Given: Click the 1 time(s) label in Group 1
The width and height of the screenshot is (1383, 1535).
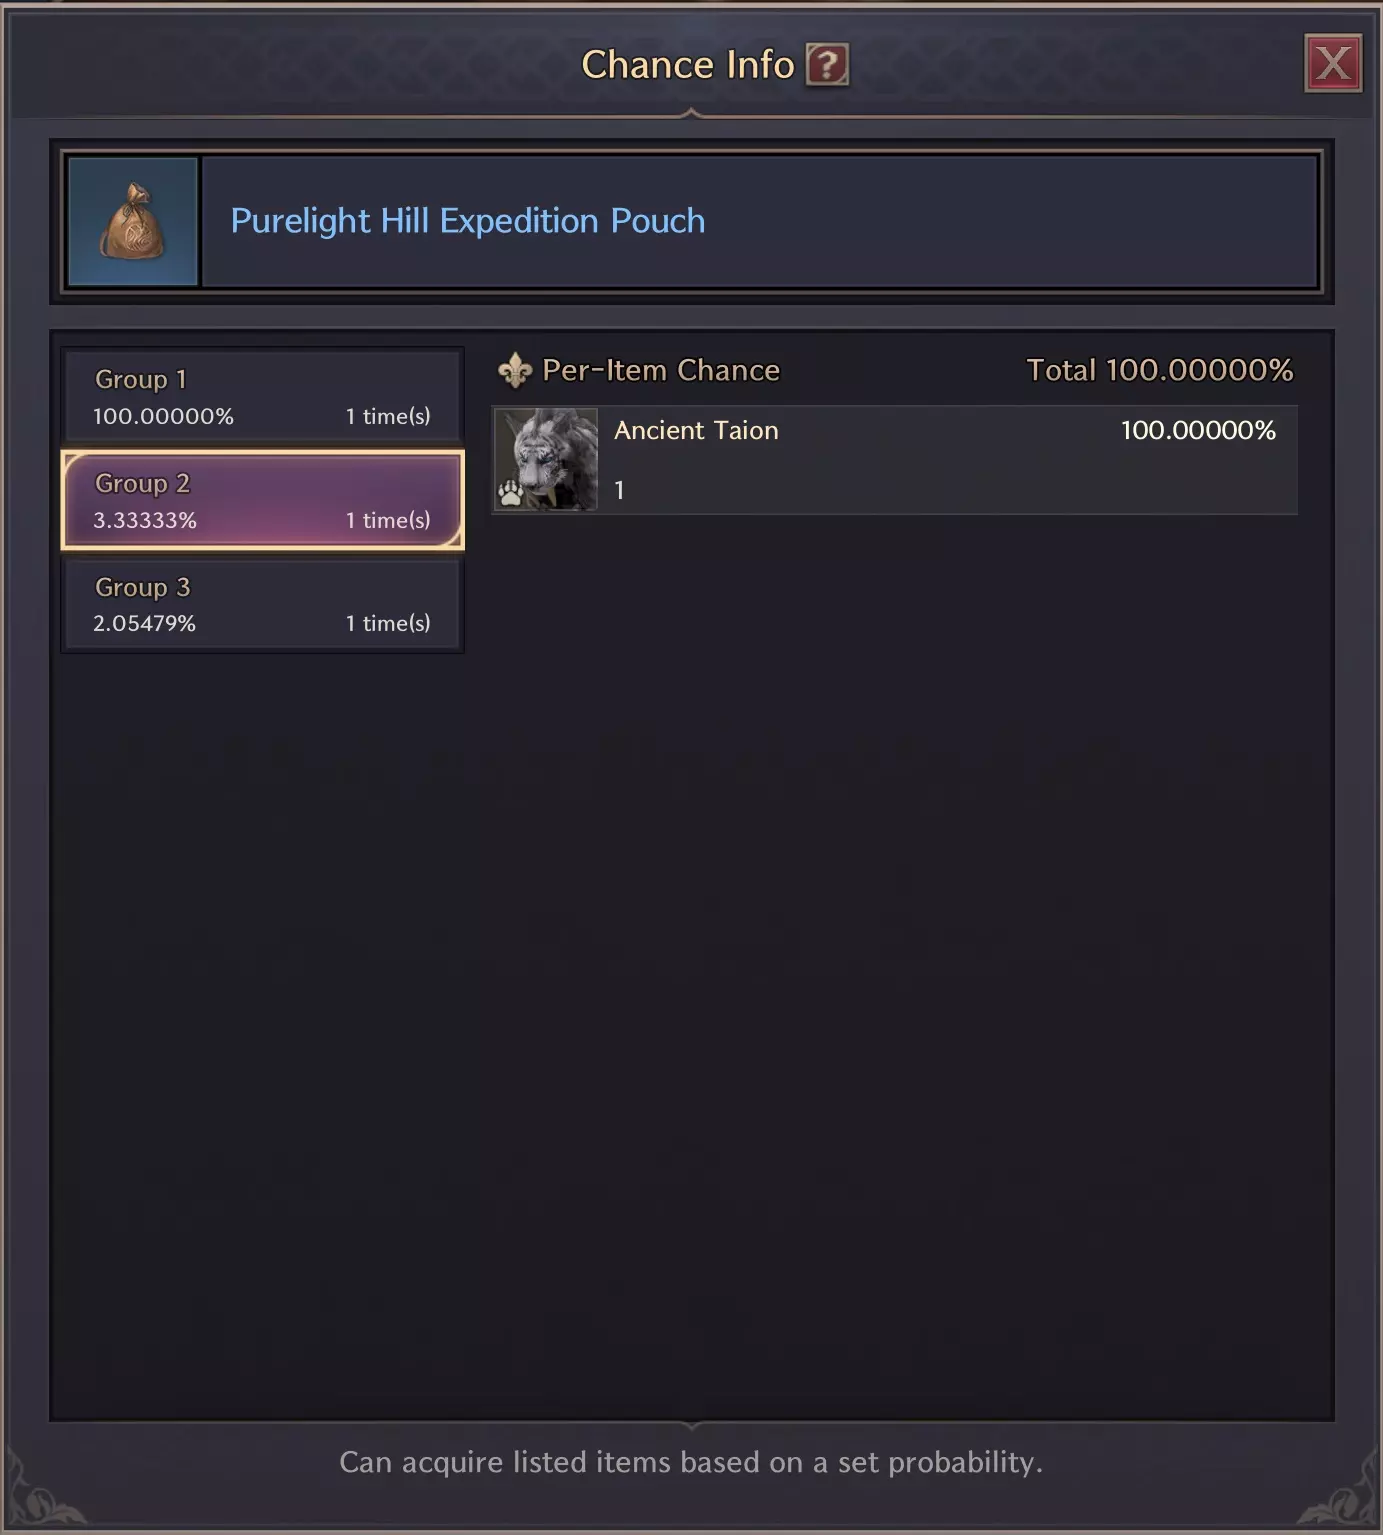Looking at the screenshot, I should coord(388,416).
